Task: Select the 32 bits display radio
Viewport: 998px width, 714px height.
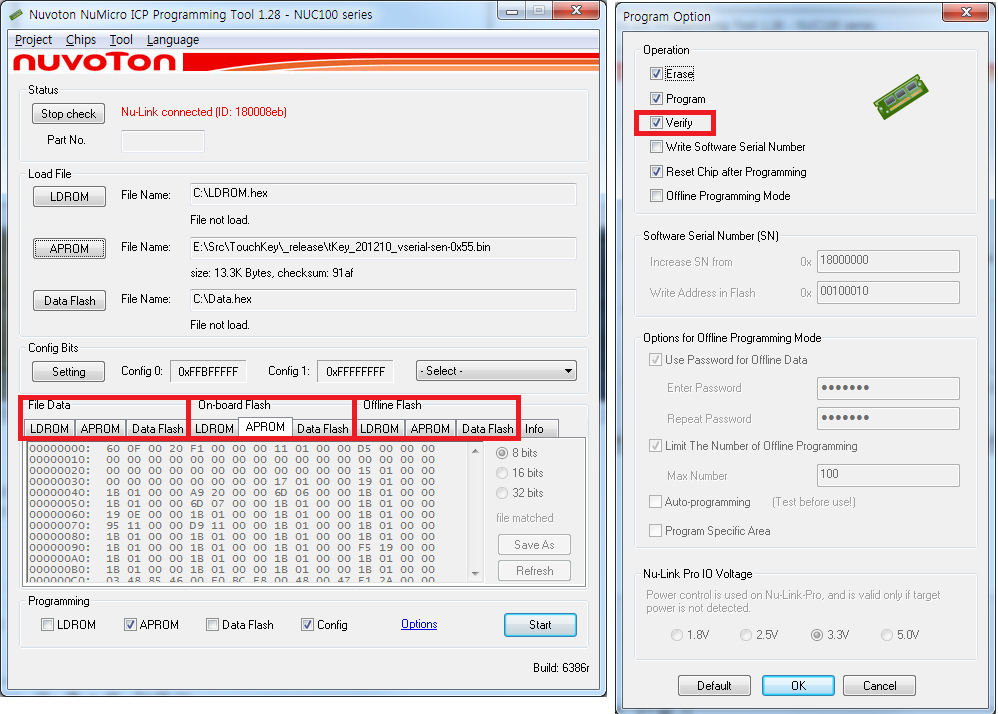Action: coord(502,493)
